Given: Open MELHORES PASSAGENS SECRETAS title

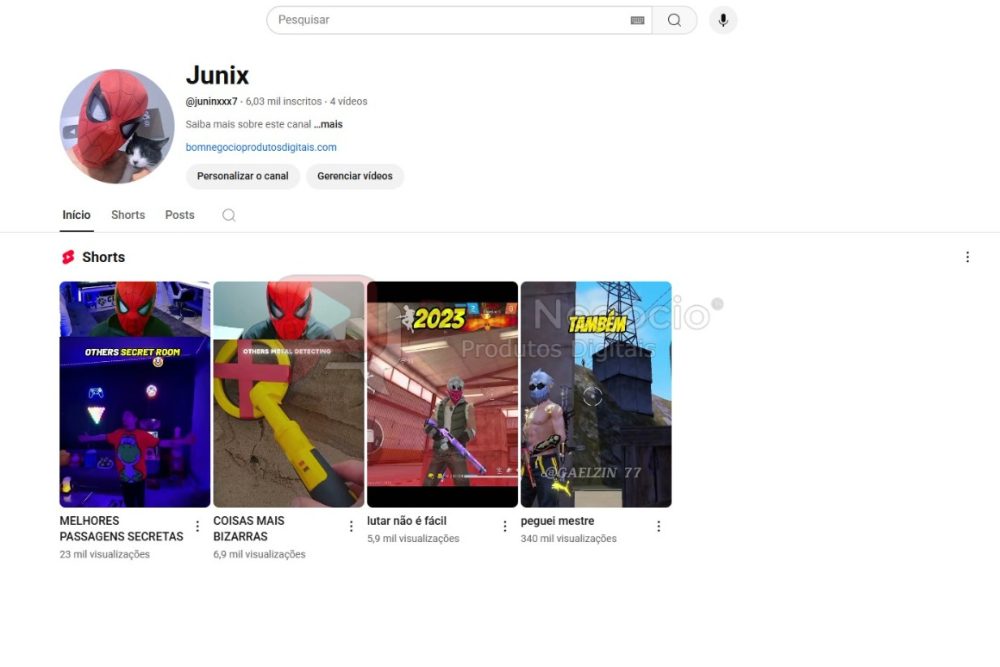Looking at the screenshot, I should 121,529.
